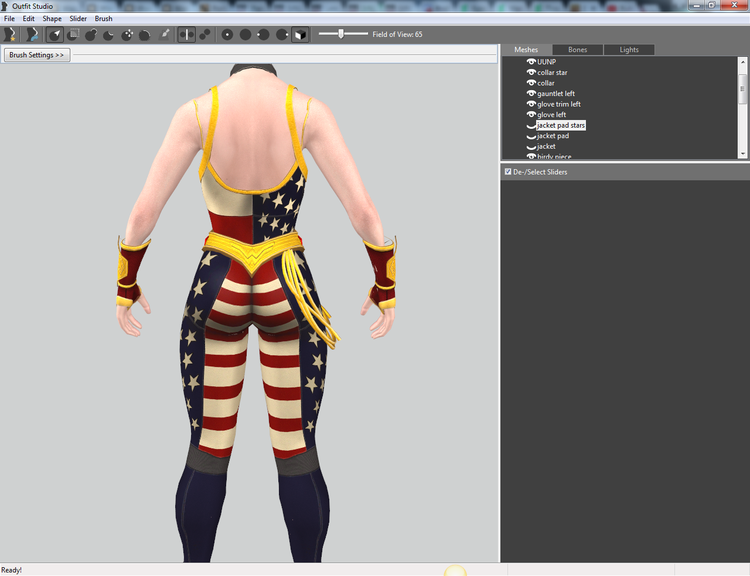
Task: Click the New Project toolbar icon
Action: pyautogui.click(x=10, y=34)
